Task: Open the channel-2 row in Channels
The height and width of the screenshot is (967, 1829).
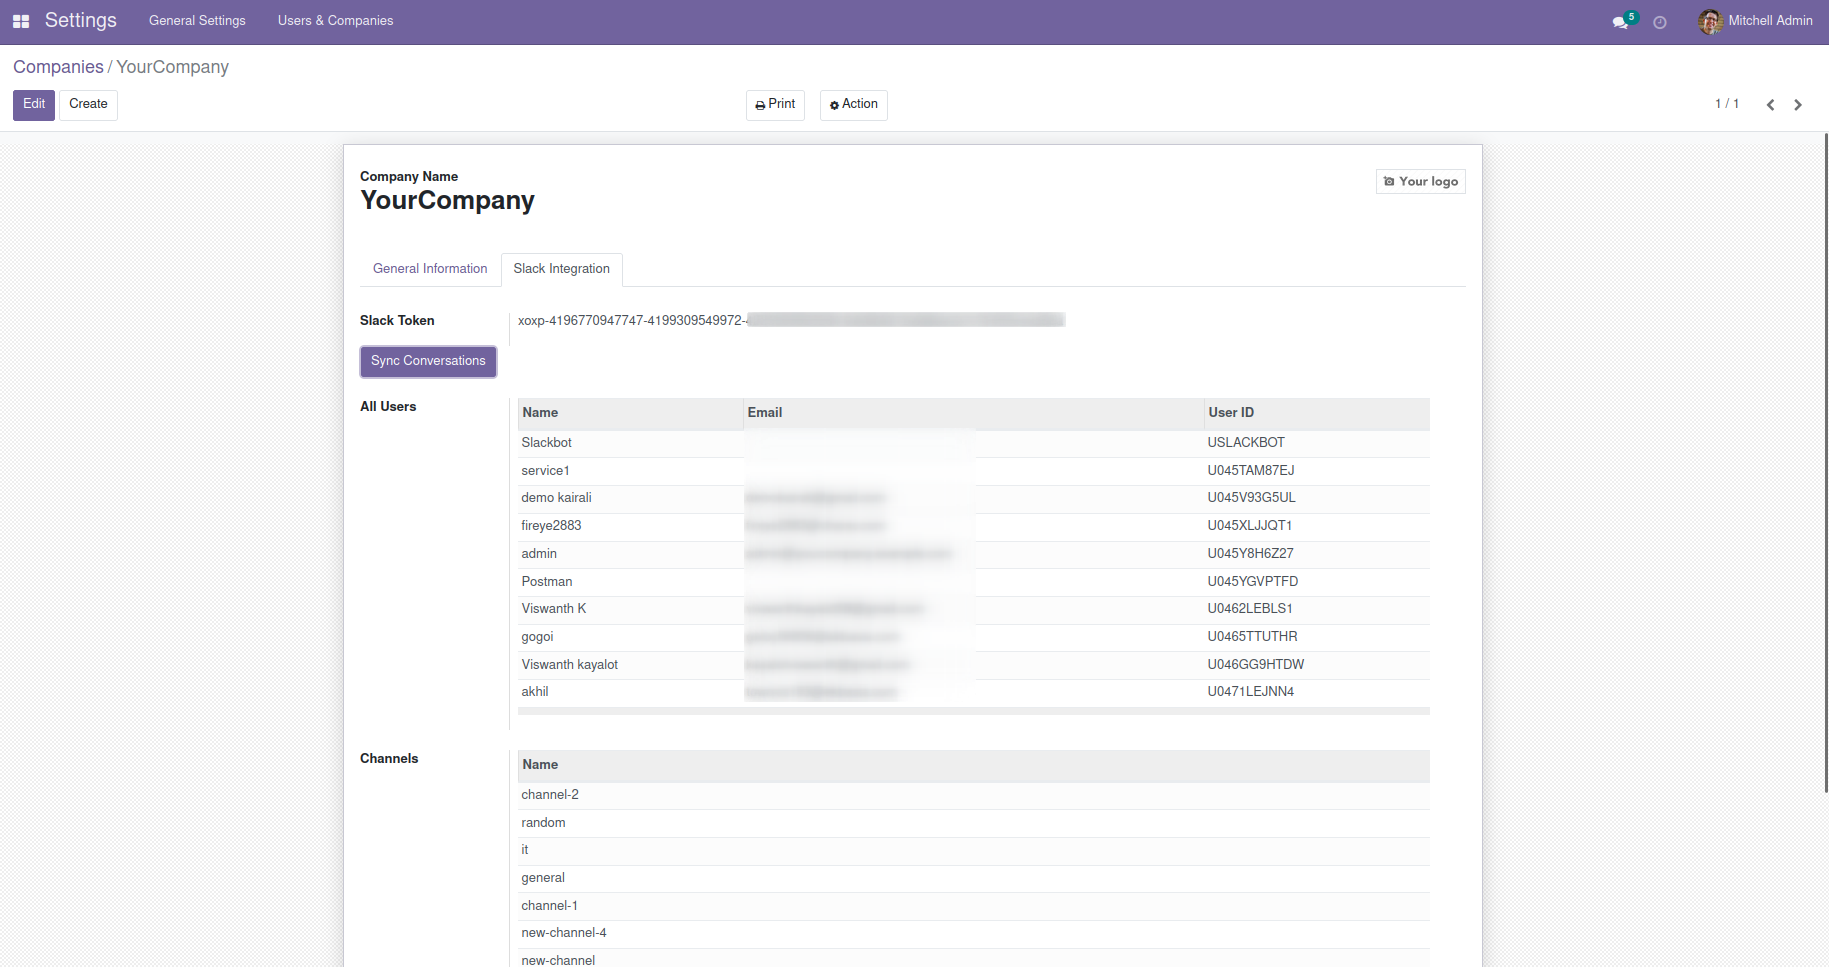Action: pyautogui.click(x=550, y=795)
